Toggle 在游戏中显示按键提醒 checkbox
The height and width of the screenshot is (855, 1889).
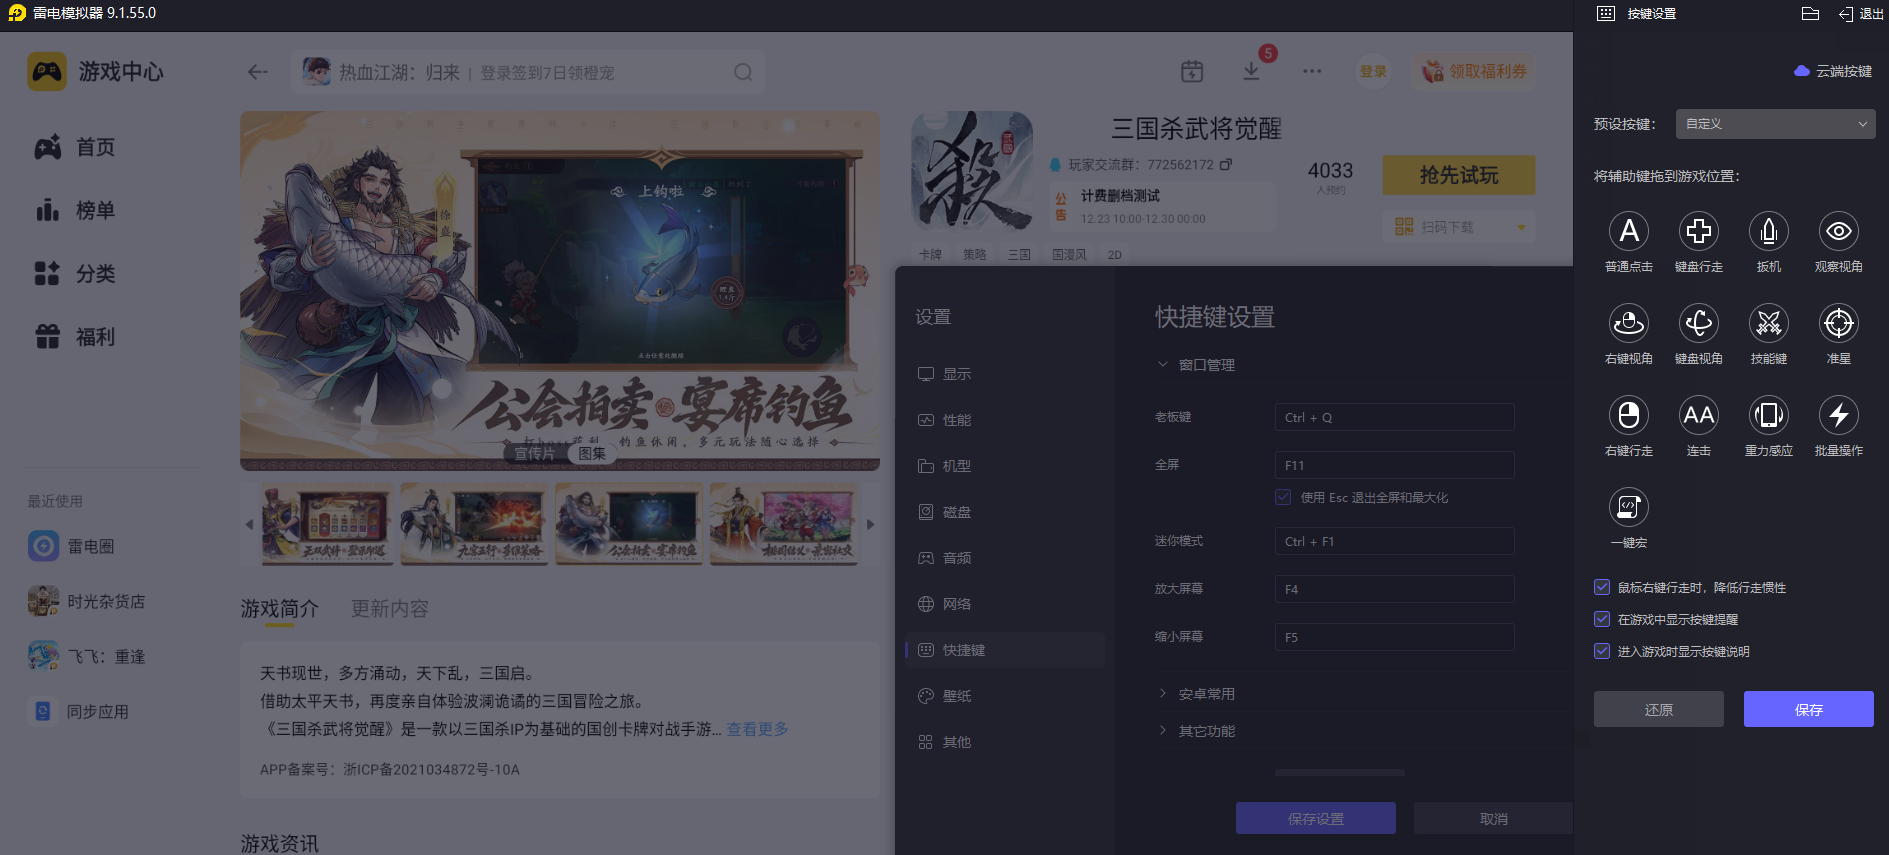pos(1602,619)
